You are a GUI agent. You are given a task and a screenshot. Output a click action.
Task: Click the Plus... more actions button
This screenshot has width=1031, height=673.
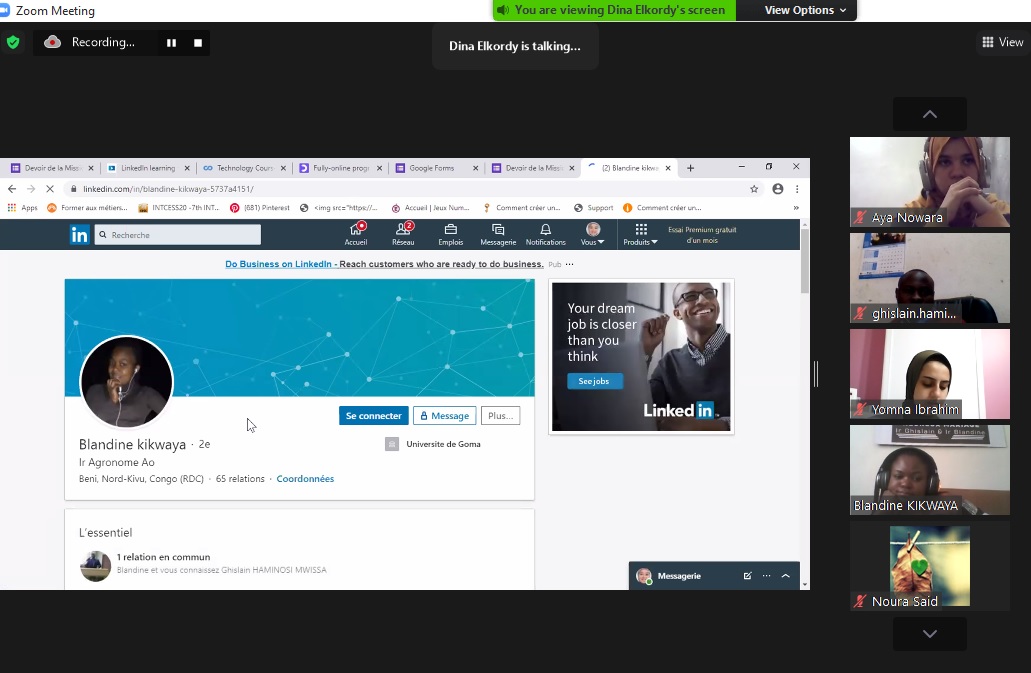click(x=500, y=416)
